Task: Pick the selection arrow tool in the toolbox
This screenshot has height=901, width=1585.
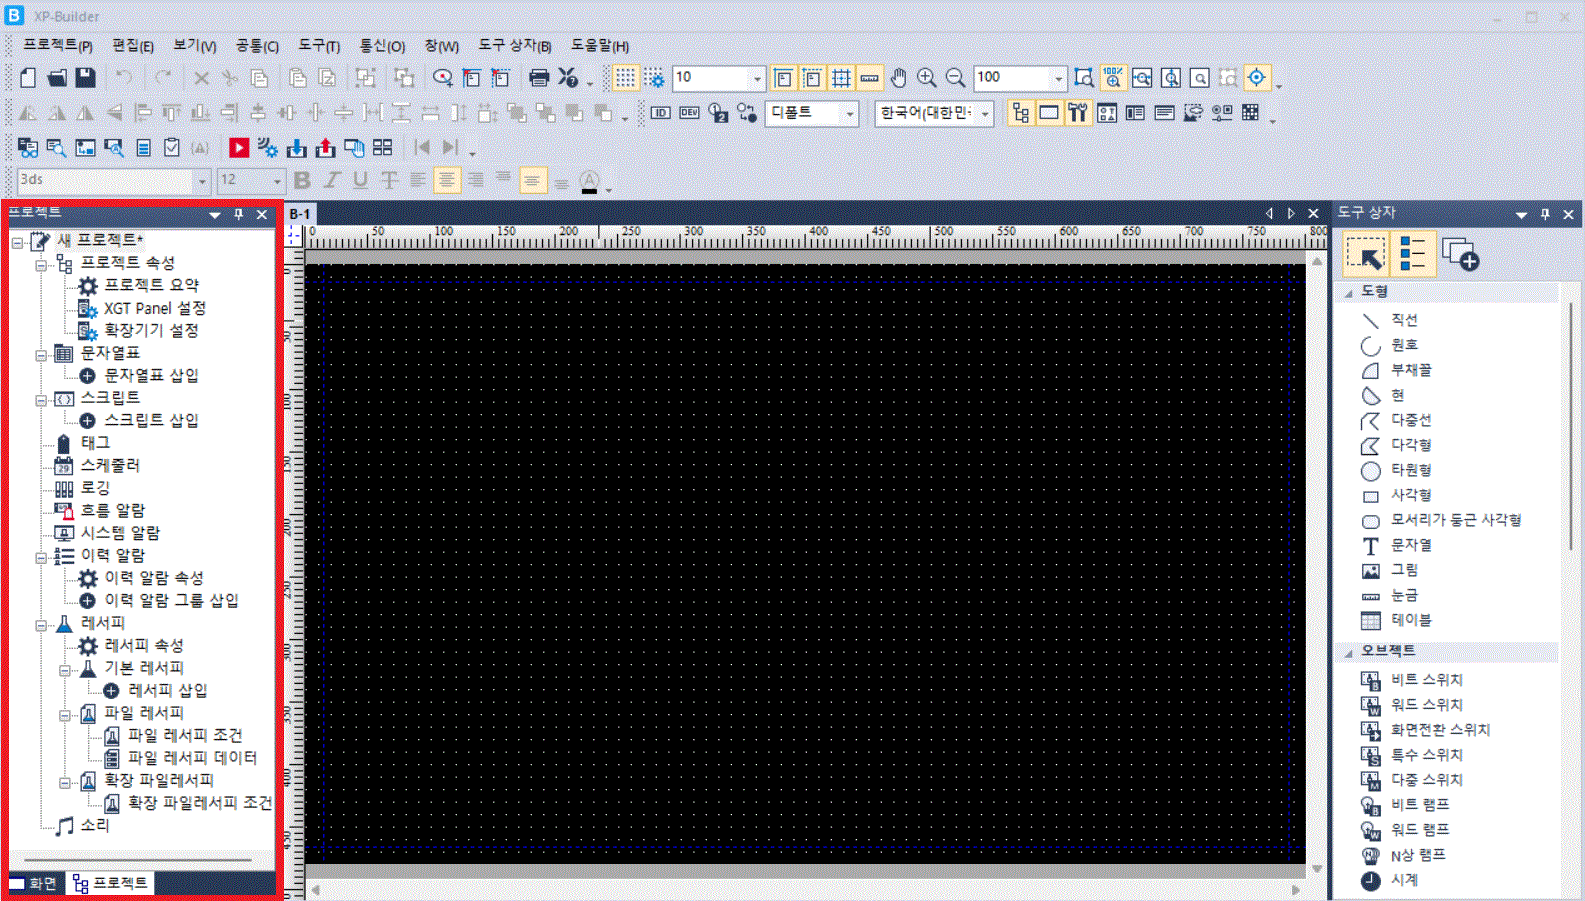Action: click(1365, 255)
